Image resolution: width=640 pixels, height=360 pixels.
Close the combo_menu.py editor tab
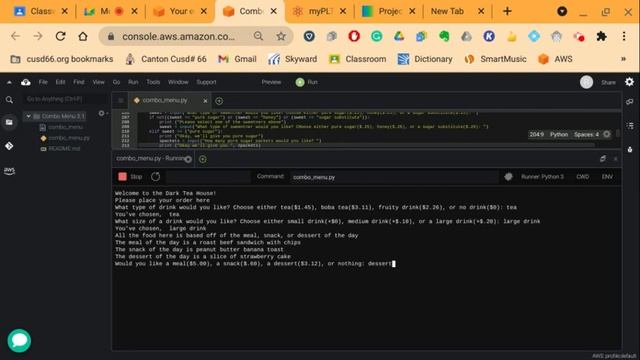tap(205, 101)
